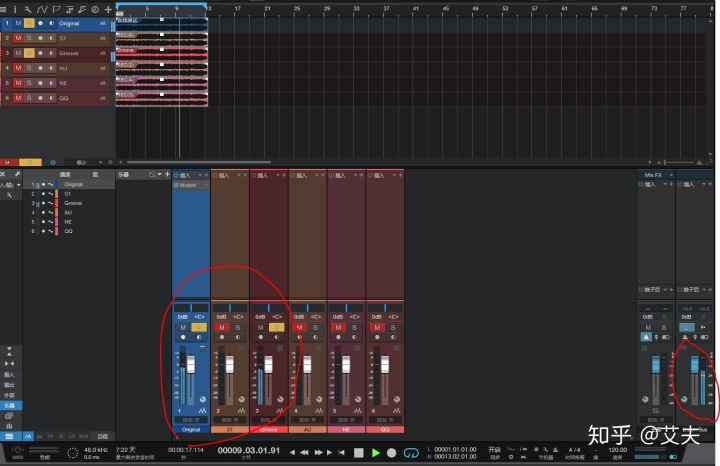Click the add tracks plus icon
The height and width of the screenshot is (466, 720).
[108, 9]
